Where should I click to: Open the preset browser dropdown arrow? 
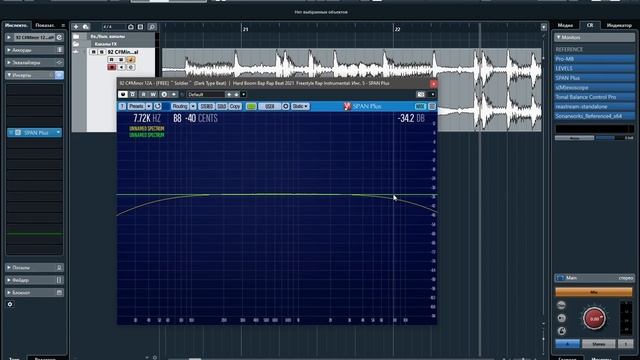tap(244, 94)
